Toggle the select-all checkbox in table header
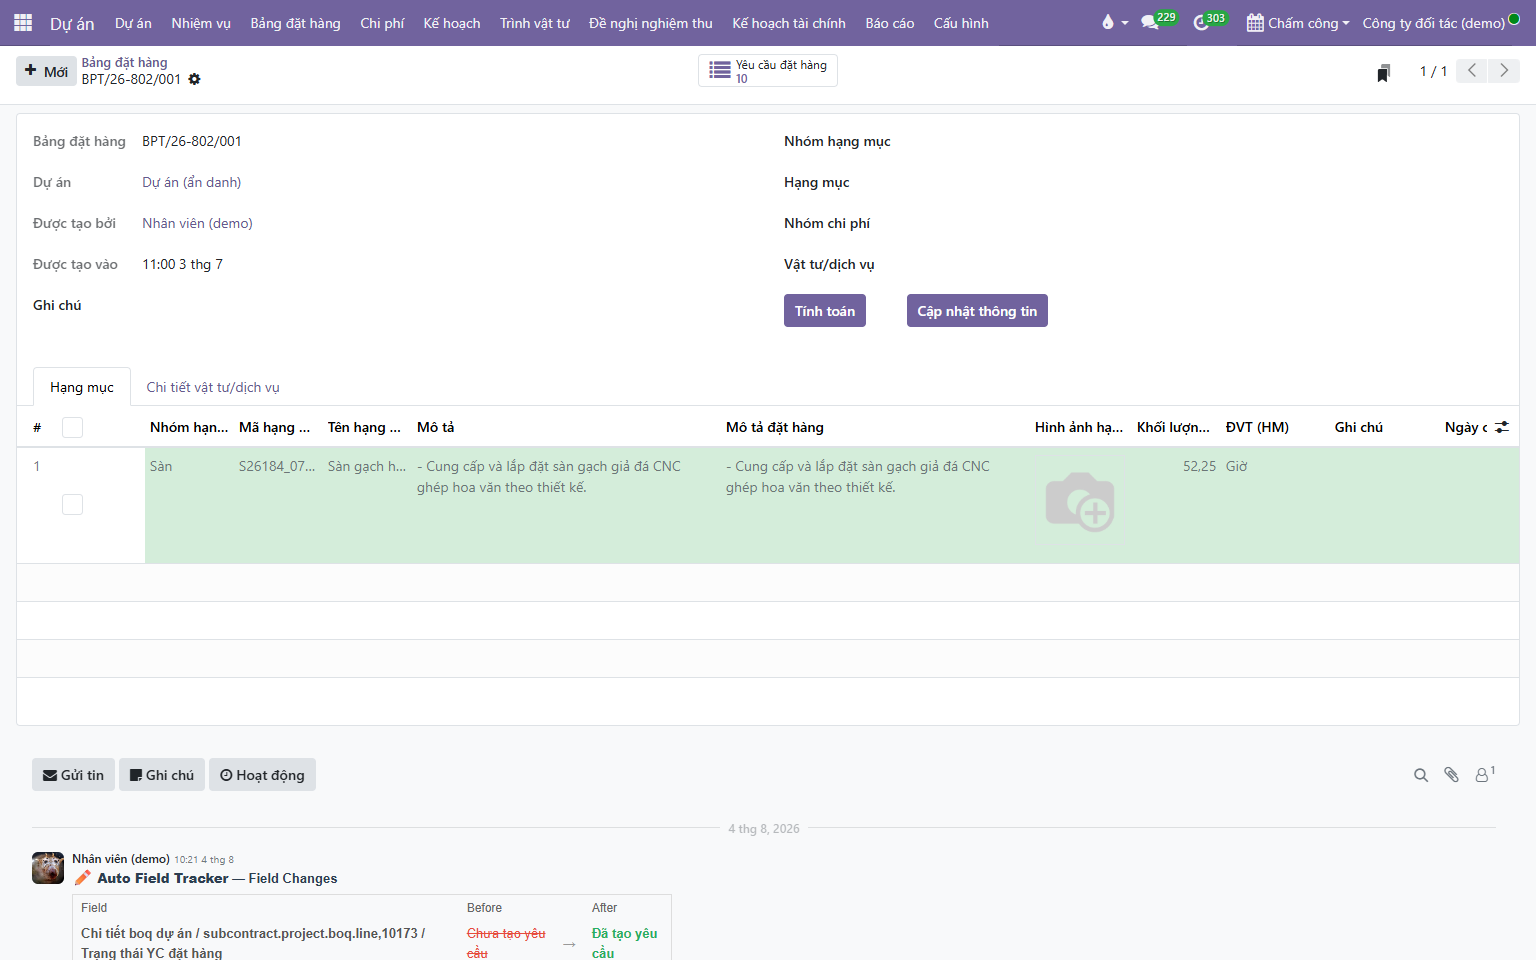 point(72,427)
